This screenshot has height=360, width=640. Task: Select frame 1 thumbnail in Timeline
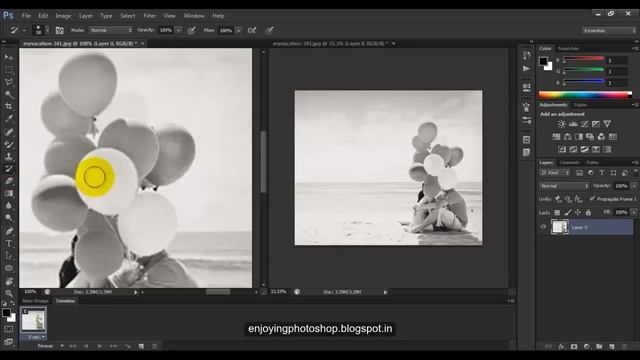(33, 320)
